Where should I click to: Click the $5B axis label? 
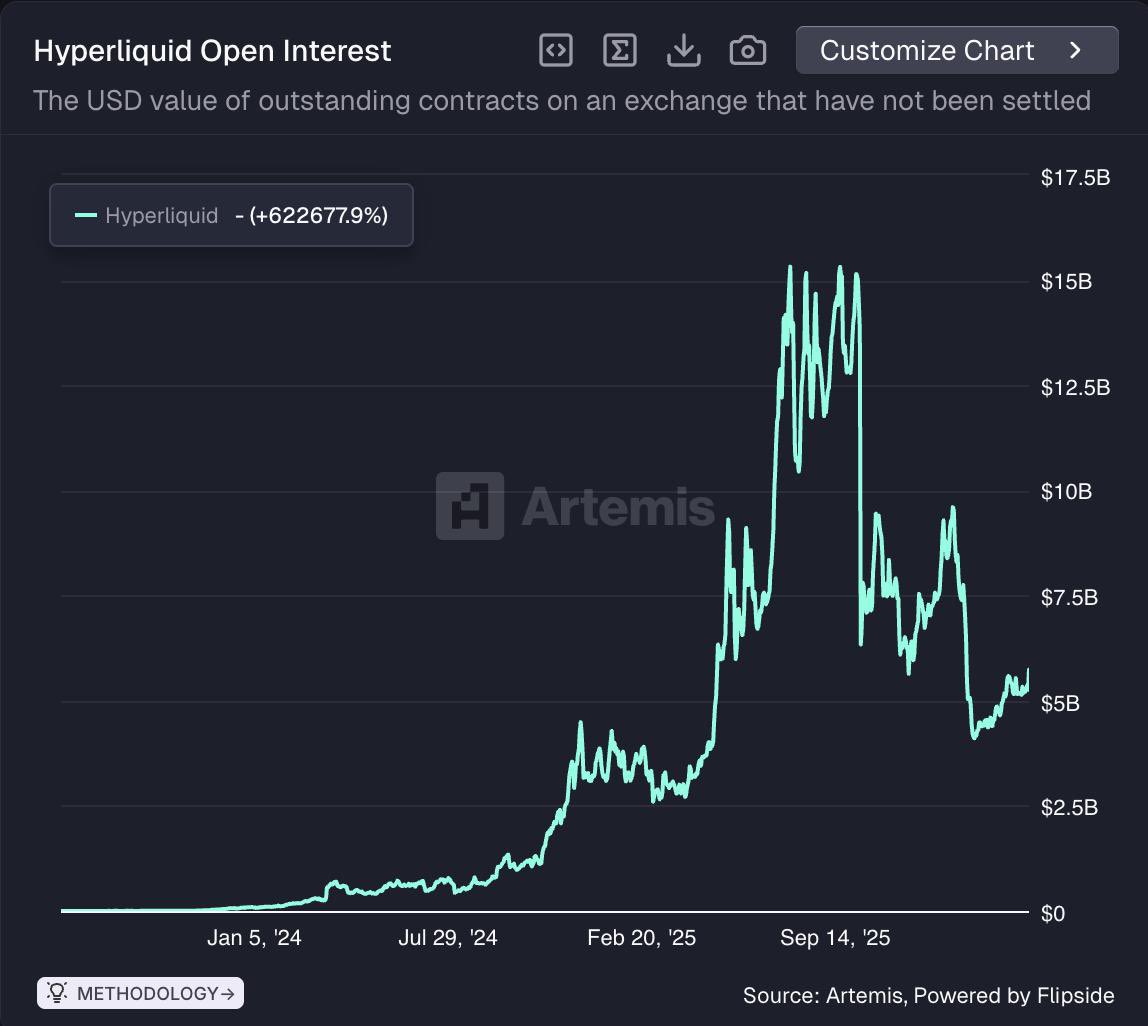click(1060, 704)
